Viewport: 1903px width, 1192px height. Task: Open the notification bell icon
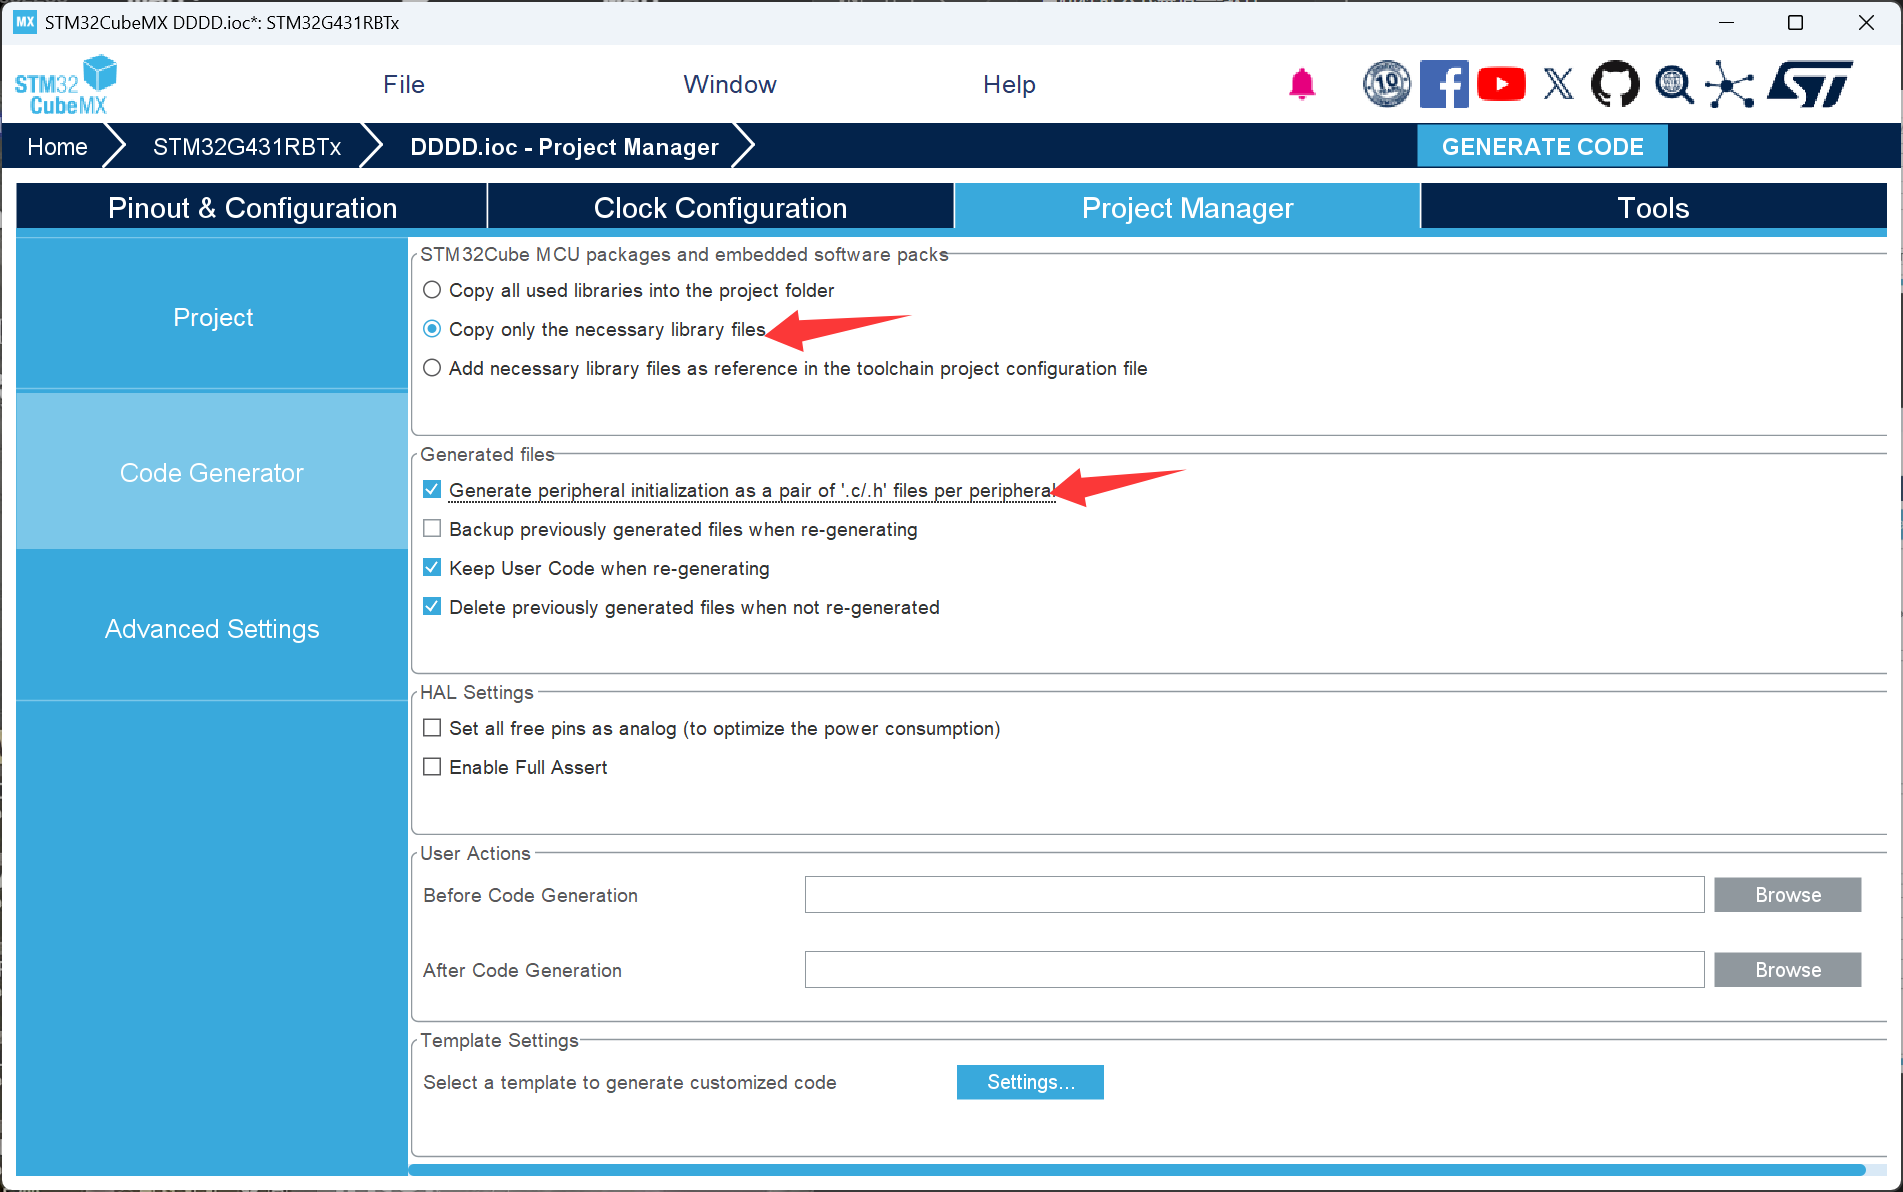click(1301, 85)
